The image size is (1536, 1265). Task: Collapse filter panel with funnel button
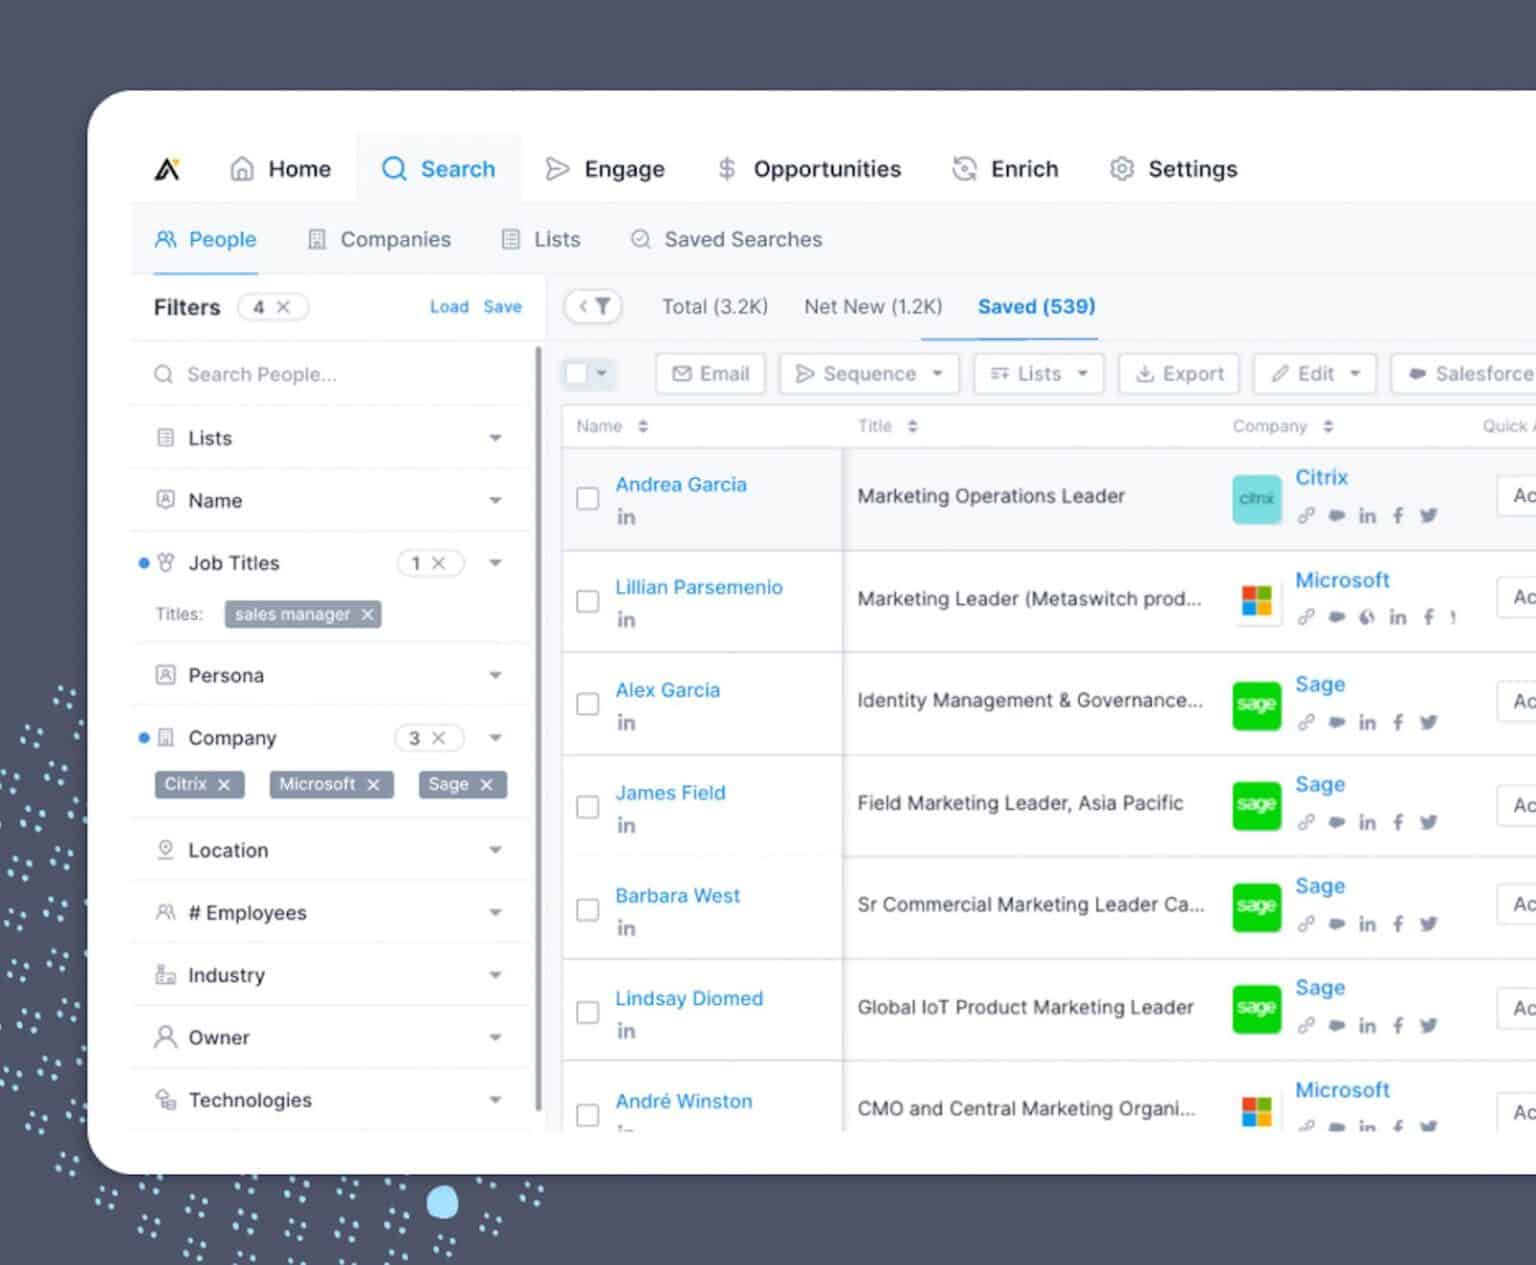[594, 307]
